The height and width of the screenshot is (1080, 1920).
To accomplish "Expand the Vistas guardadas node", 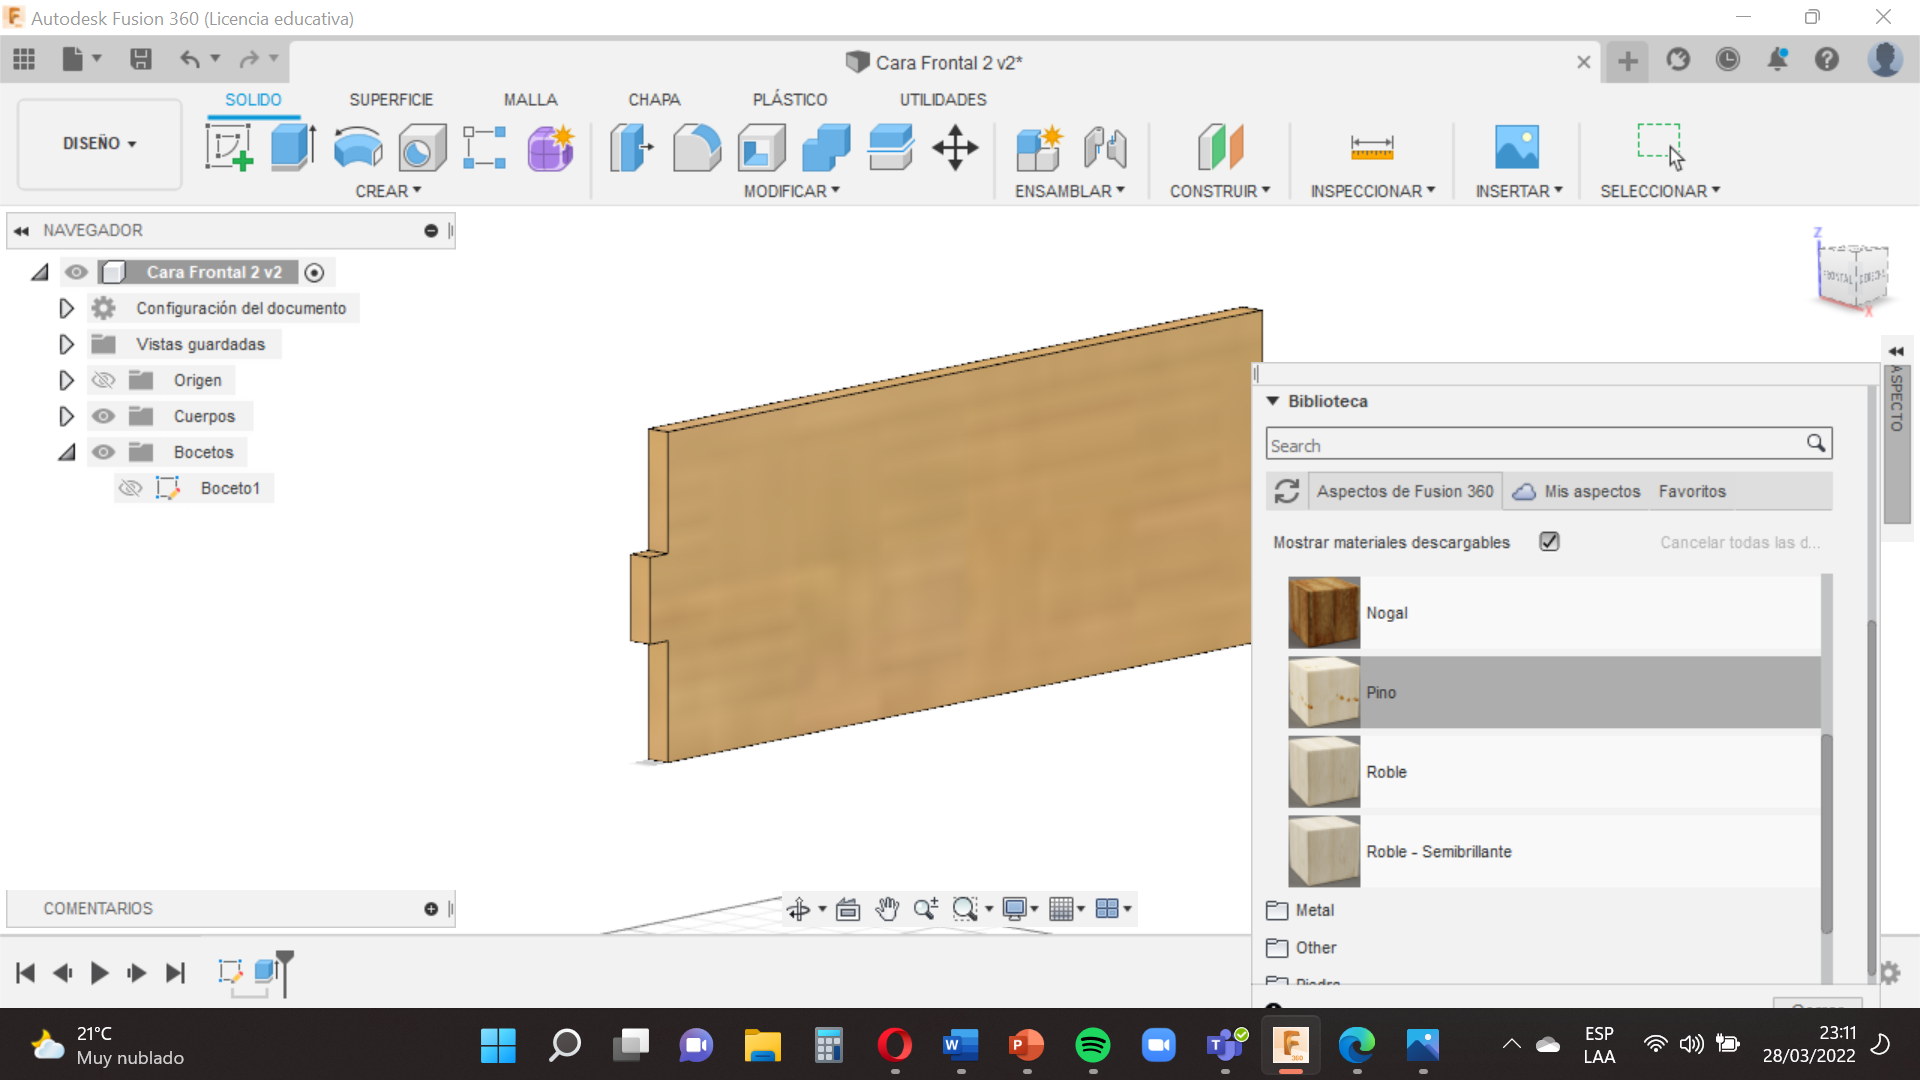I will coord(66,344).
